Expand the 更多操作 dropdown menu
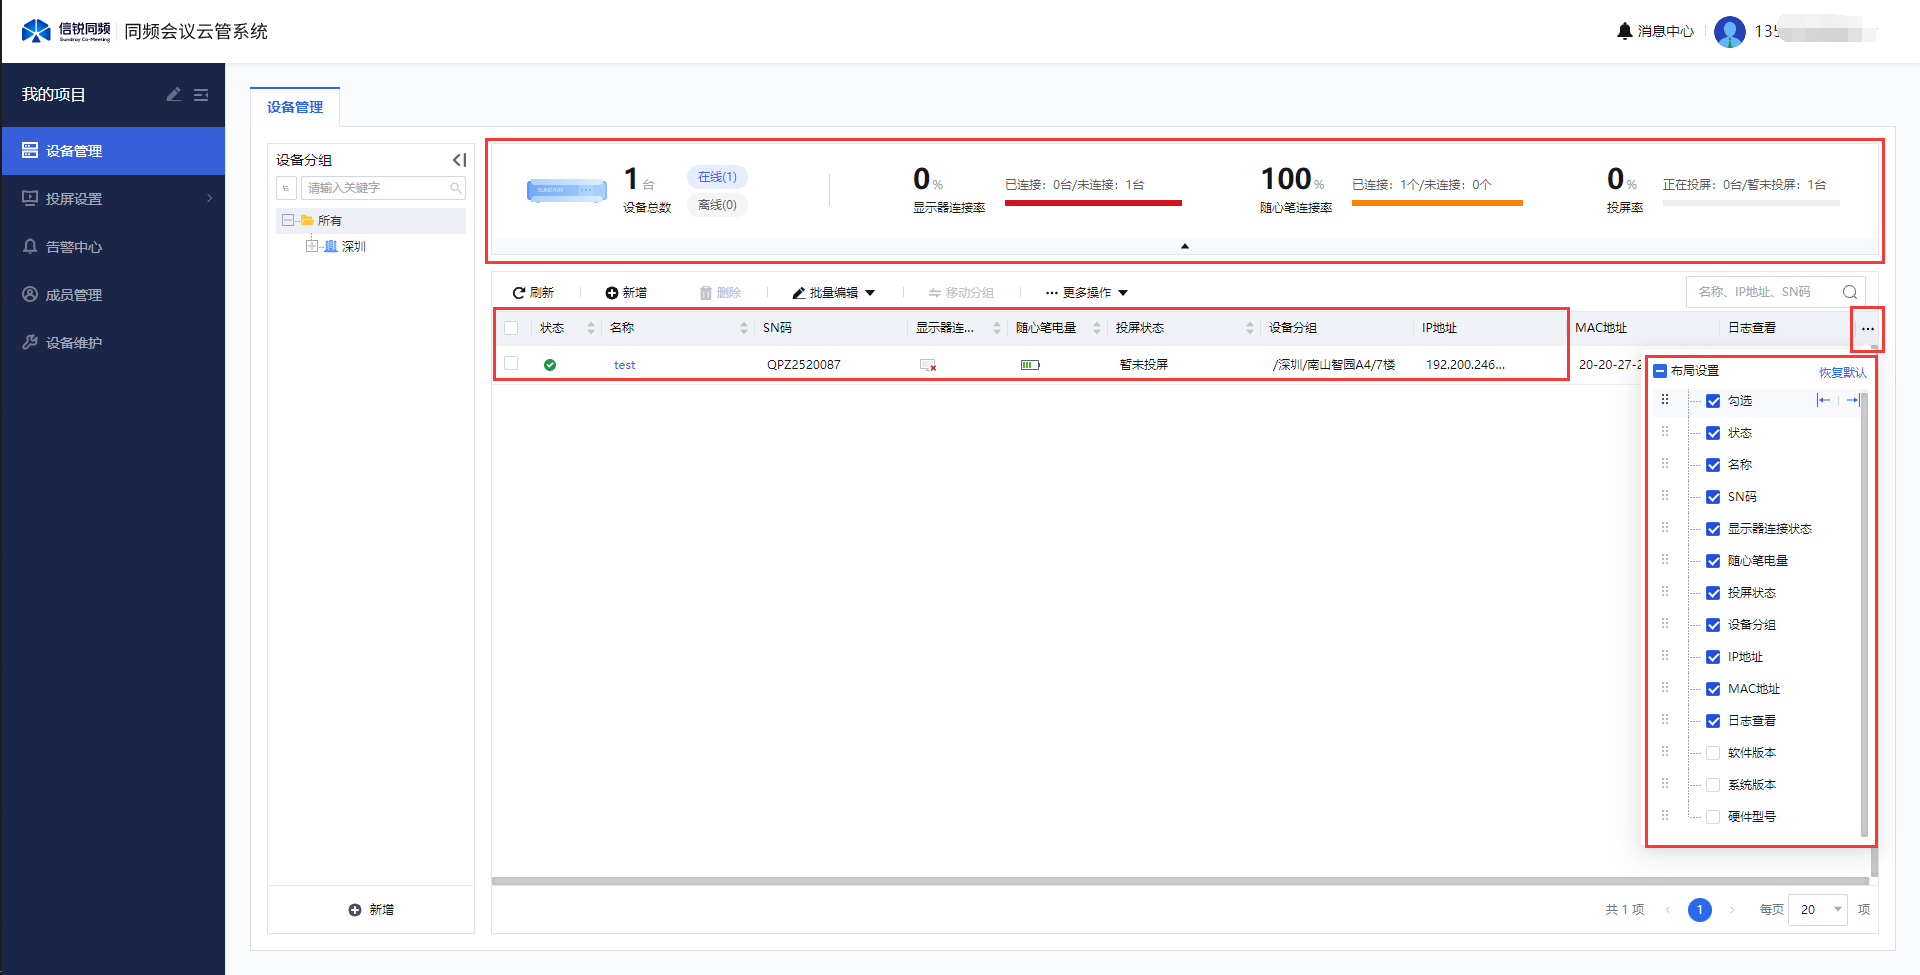 [1086, 293]
